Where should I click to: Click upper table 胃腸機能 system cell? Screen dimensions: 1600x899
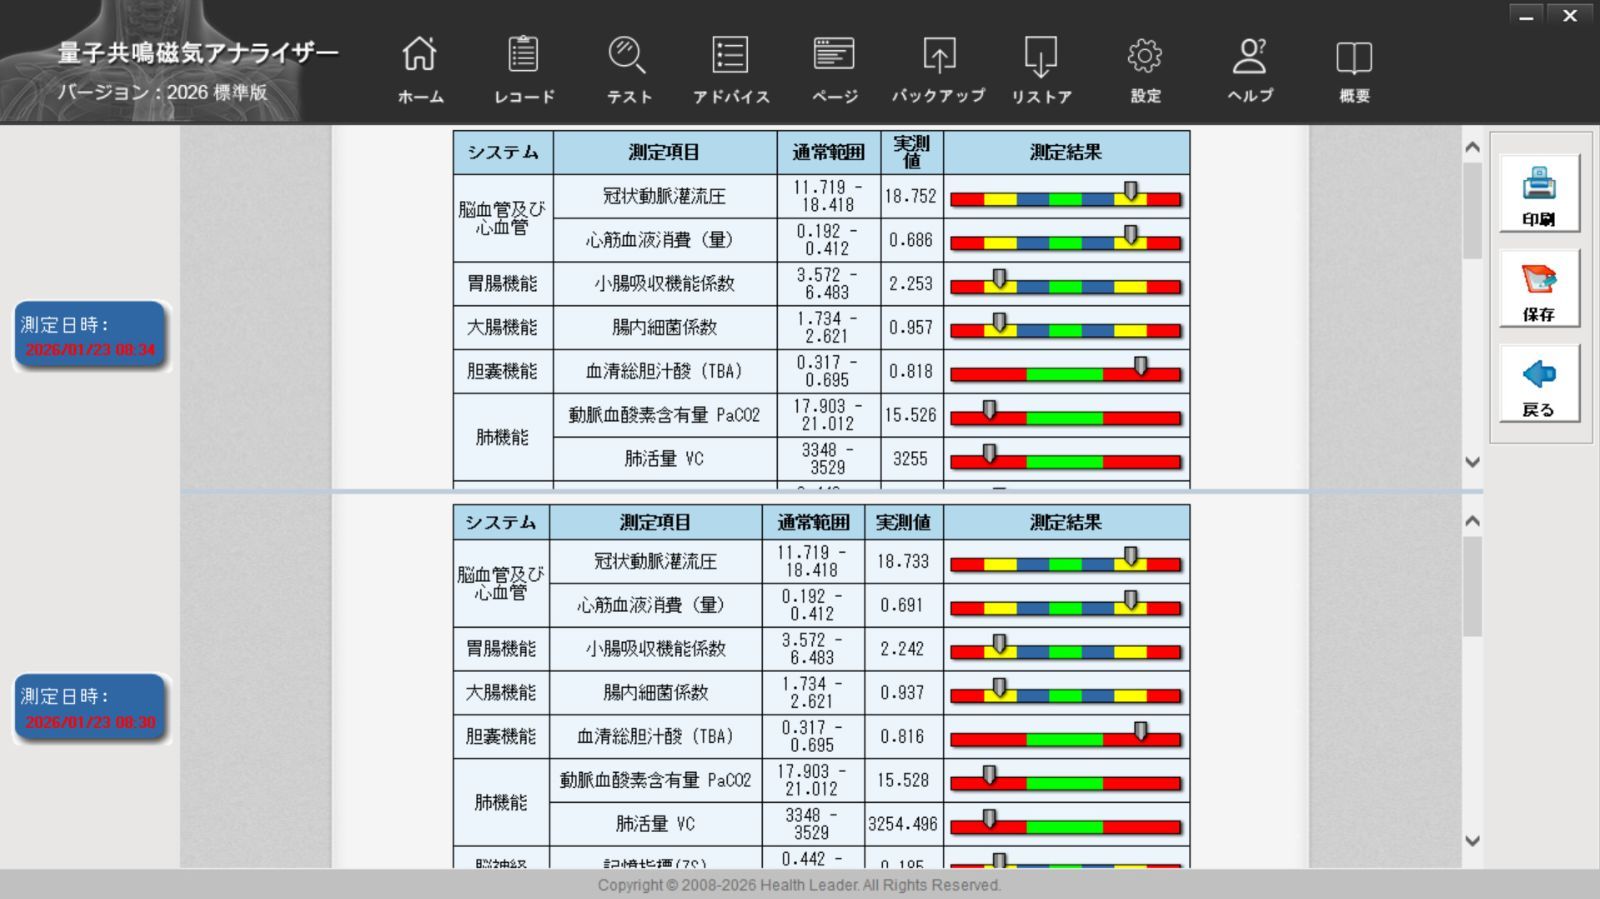(503, 284)
